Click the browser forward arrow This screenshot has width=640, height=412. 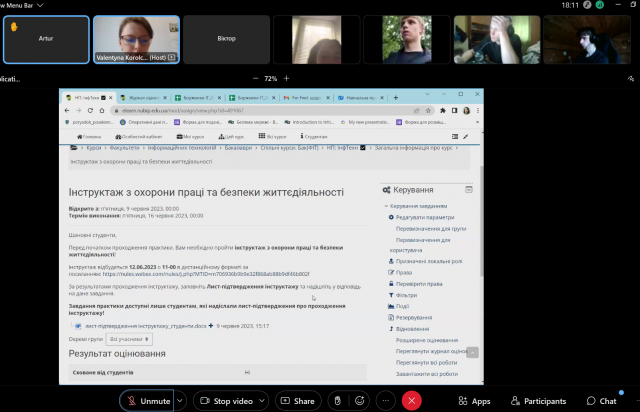78,111
